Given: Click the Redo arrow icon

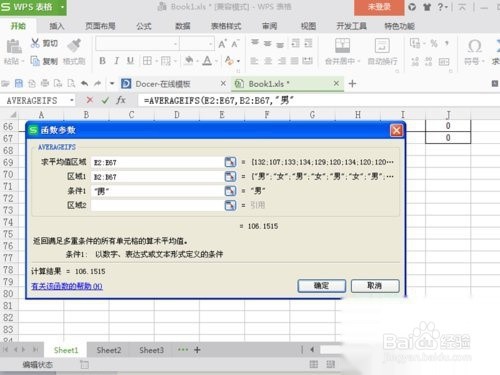Looking at the screenshot, I should click(x=97, y=83).
